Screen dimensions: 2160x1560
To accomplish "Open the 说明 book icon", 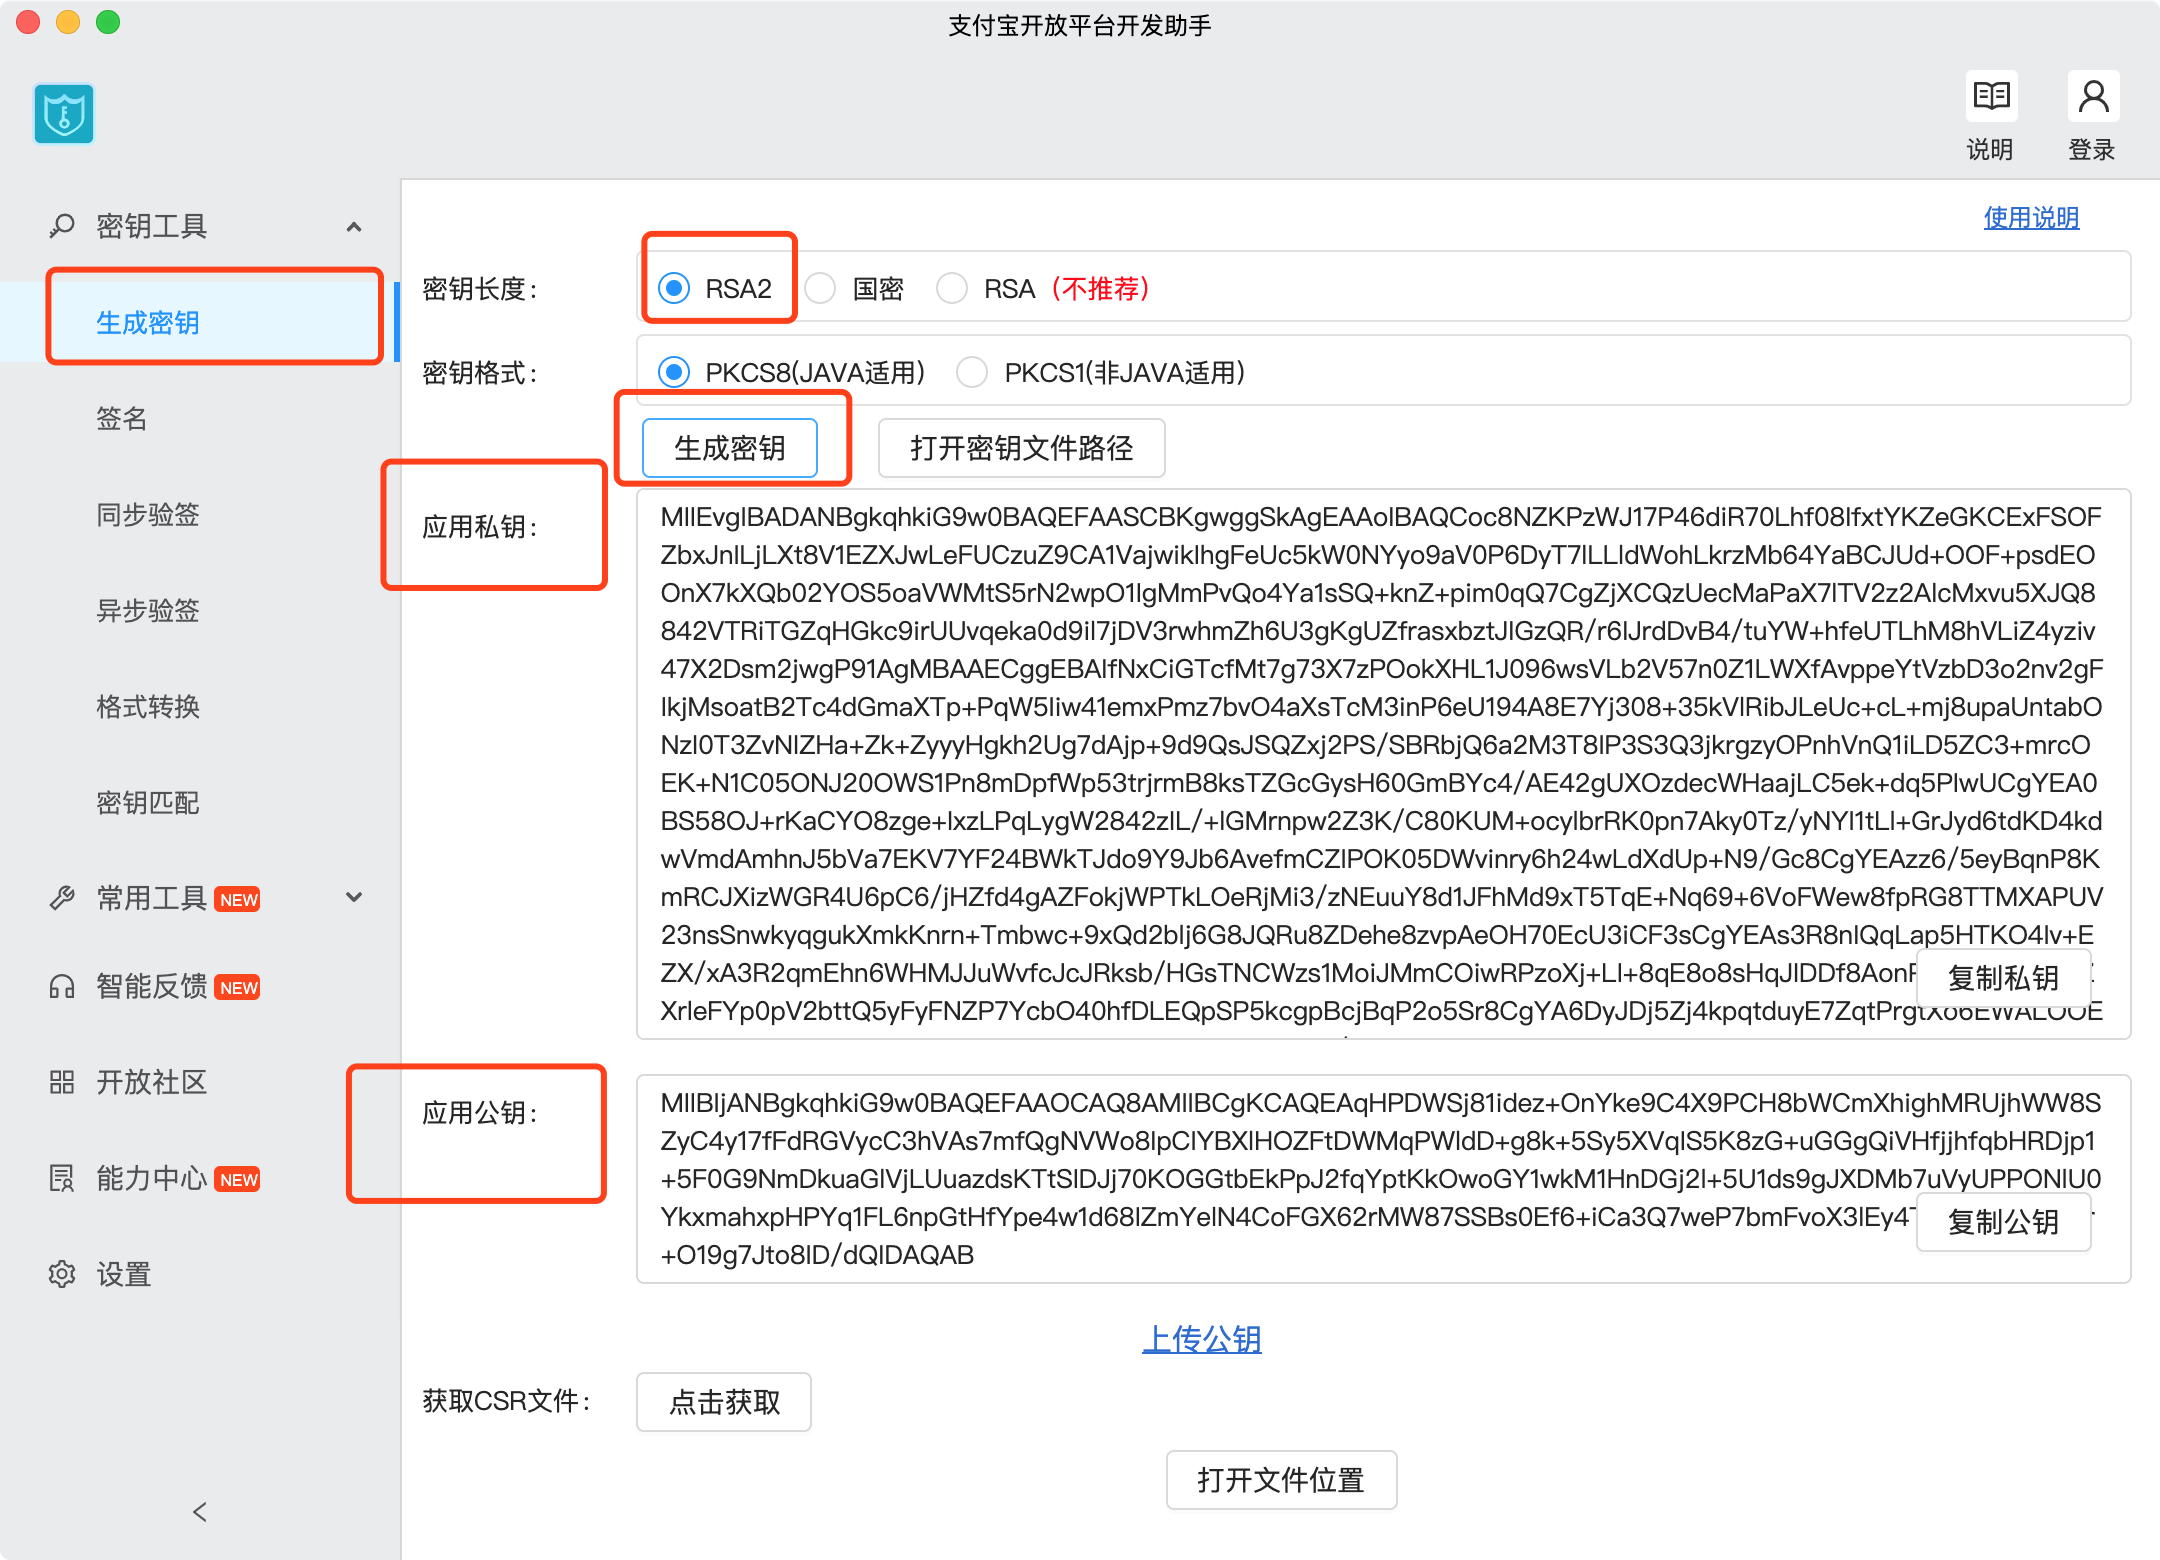I will pyautogui.click(x=1991, y=96).
